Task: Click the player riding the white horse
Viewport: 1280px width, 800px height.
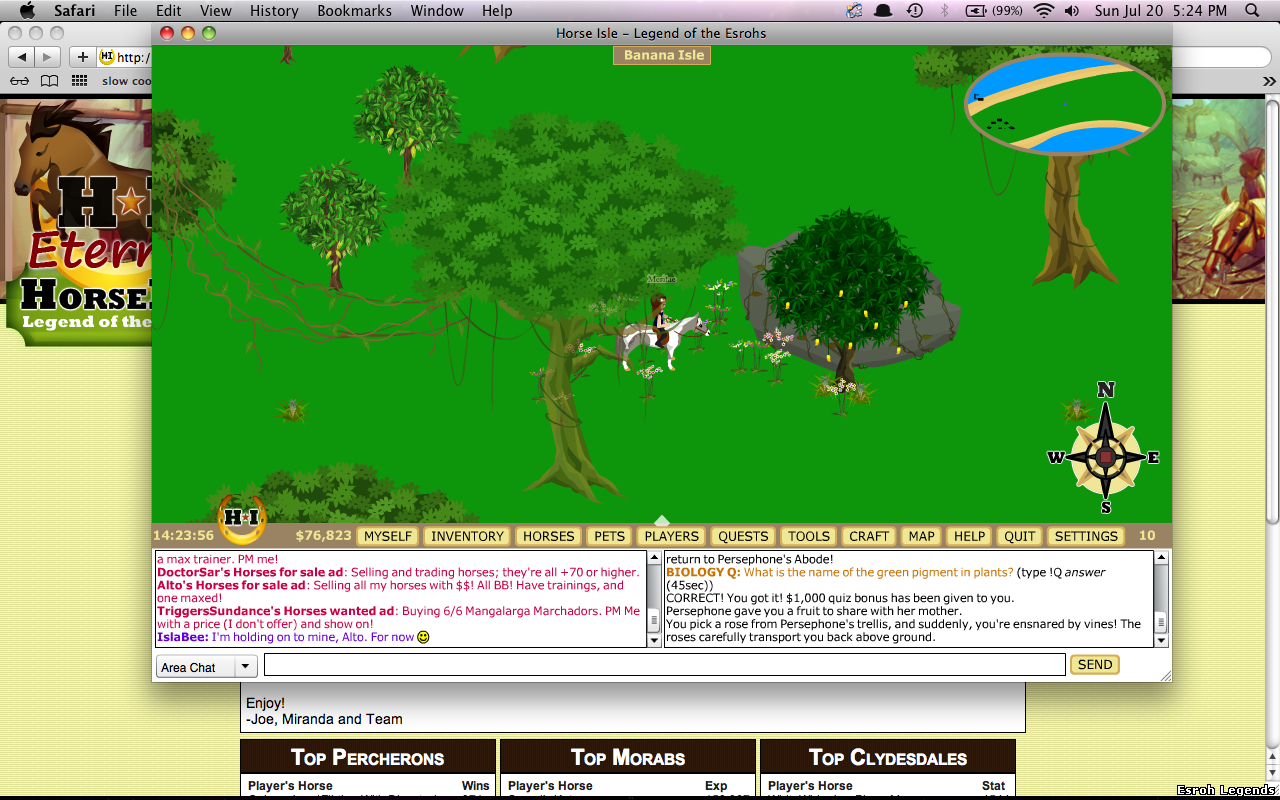Action: click(661, 330)
